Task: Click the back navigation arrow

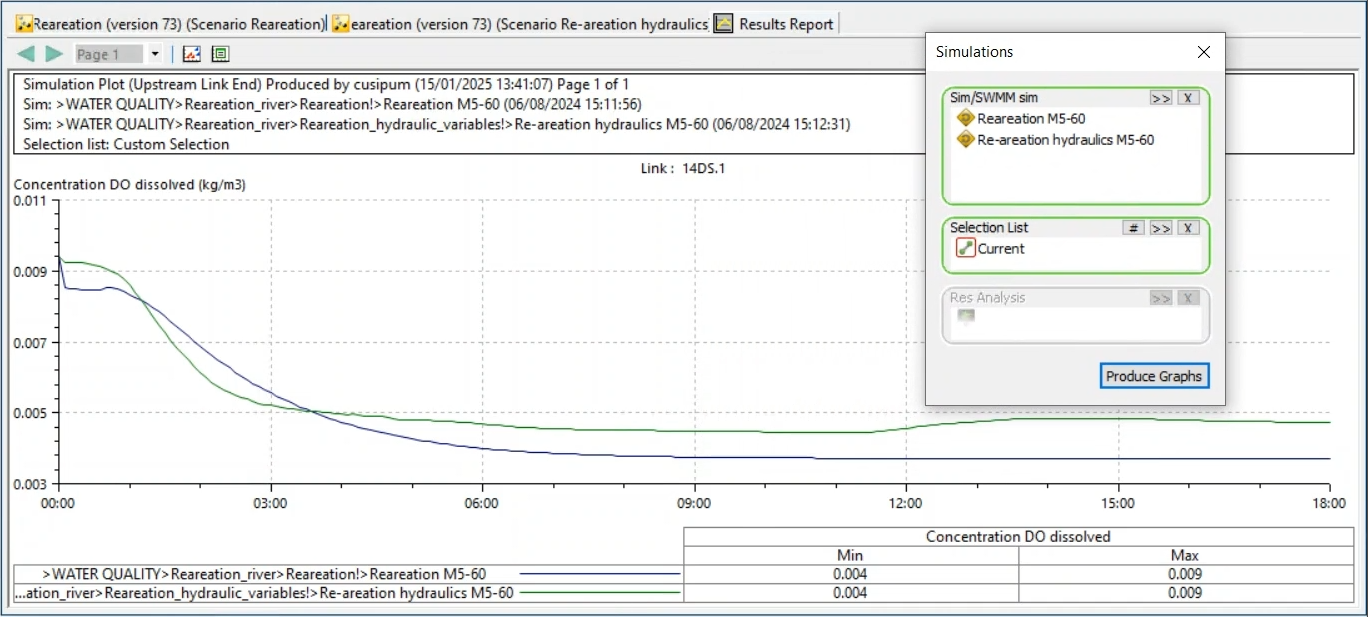Action: [25, 53]
